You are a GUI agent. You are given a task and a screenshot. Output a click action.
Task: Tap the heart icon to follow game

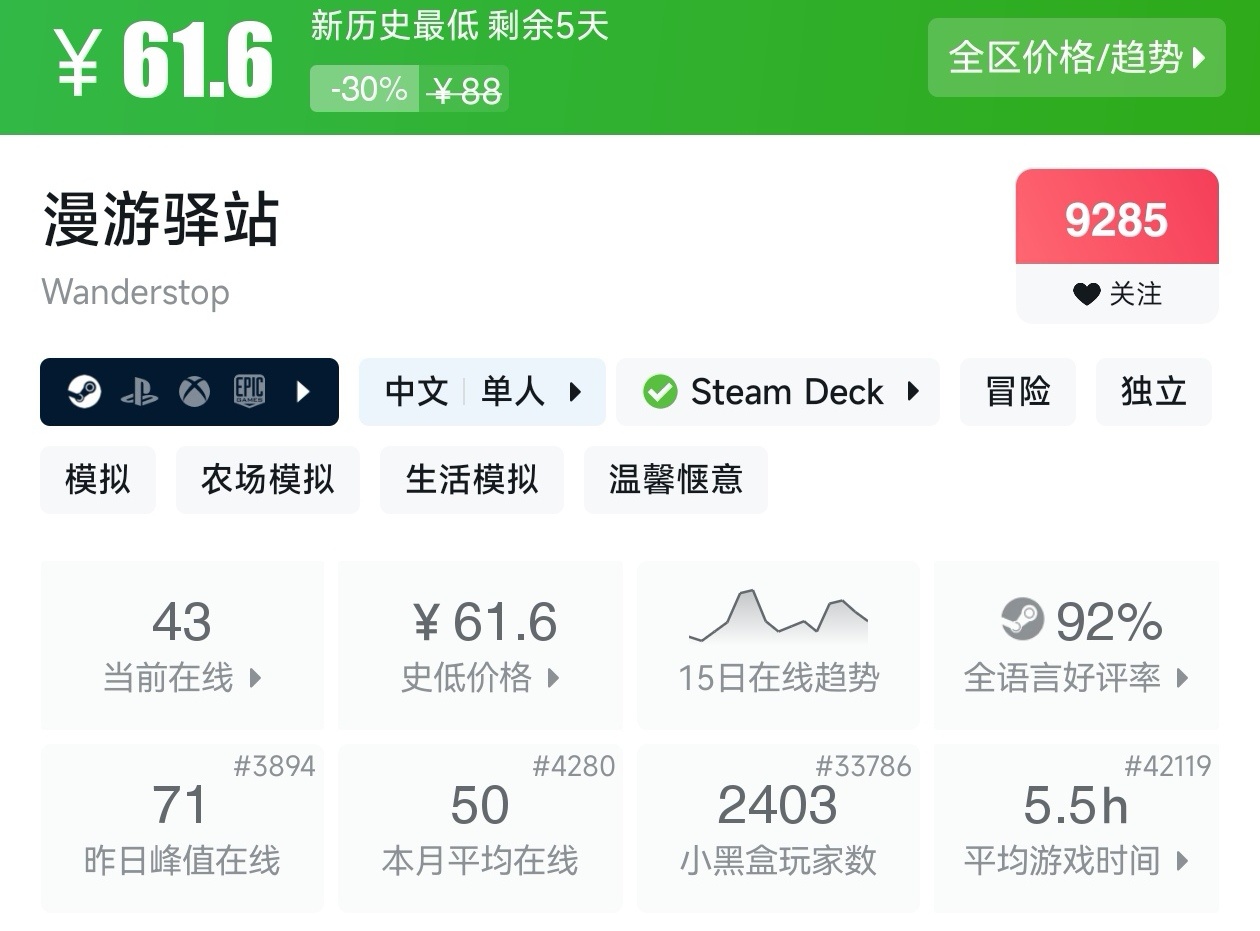coord(1086,294)
